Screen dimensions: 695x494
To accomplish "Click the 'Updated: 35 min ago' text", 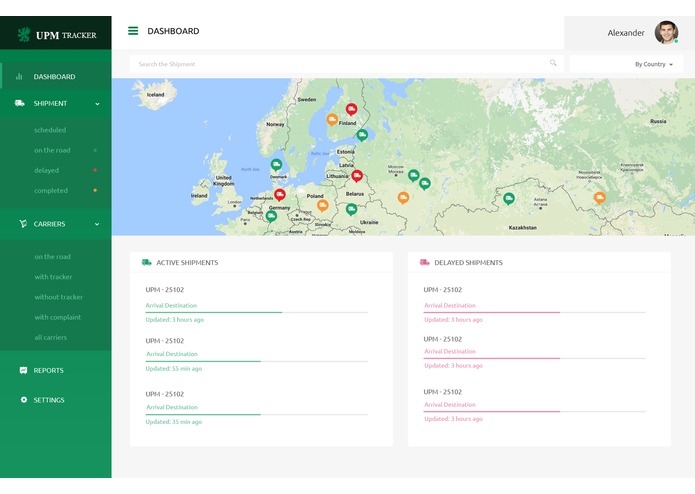I will [x=174, y=422].
